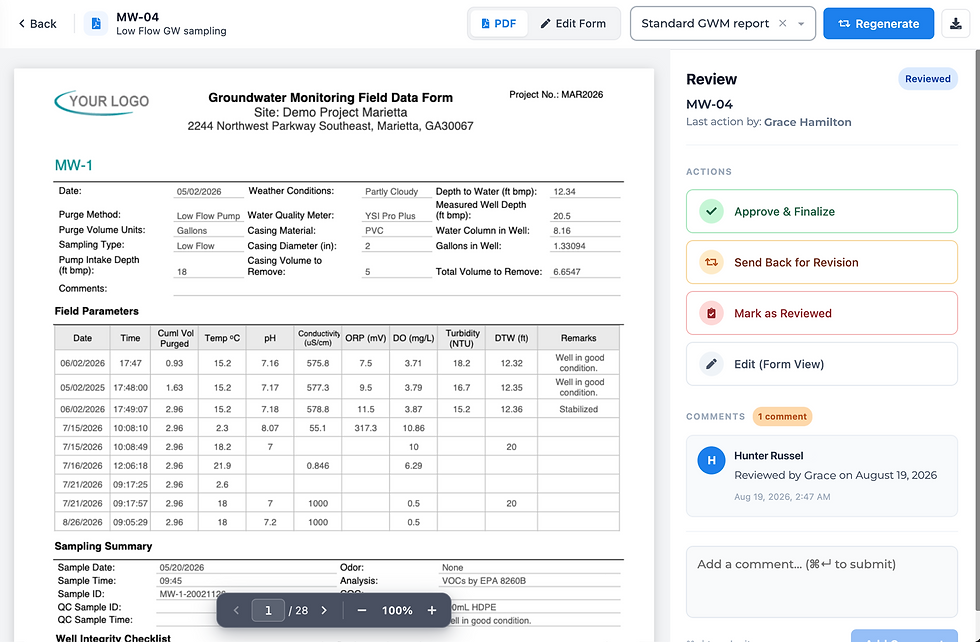
Task: Click the pencil icon for Edit Form View
Action: tap(711, 364)
